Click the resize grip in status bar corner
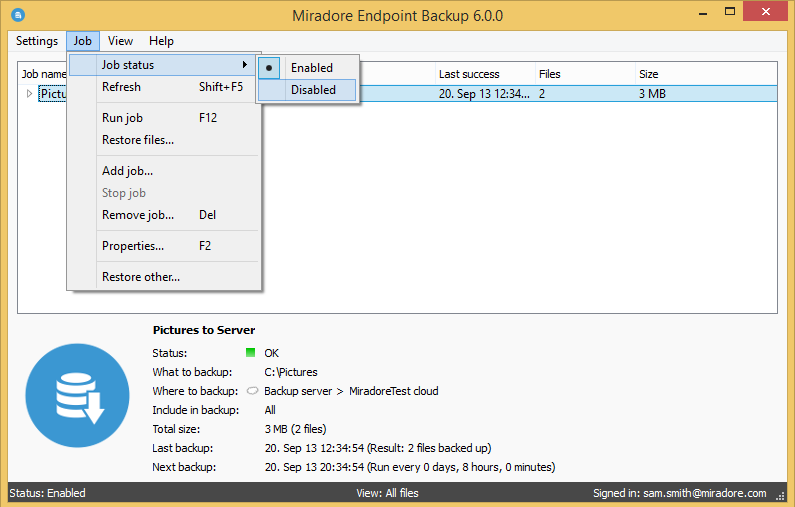795x507 pixels. tap(780, 496)
